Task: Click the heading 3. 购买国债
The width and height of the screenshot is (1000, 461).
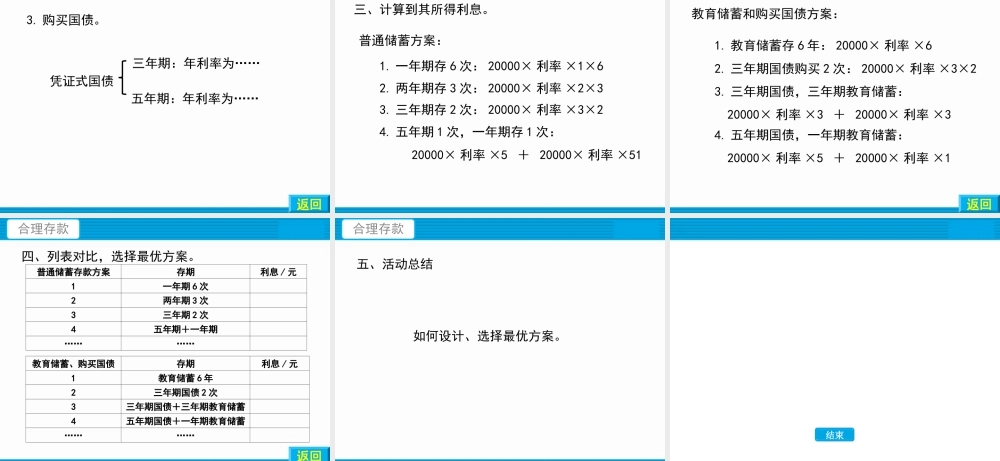Action: [62, 20]
